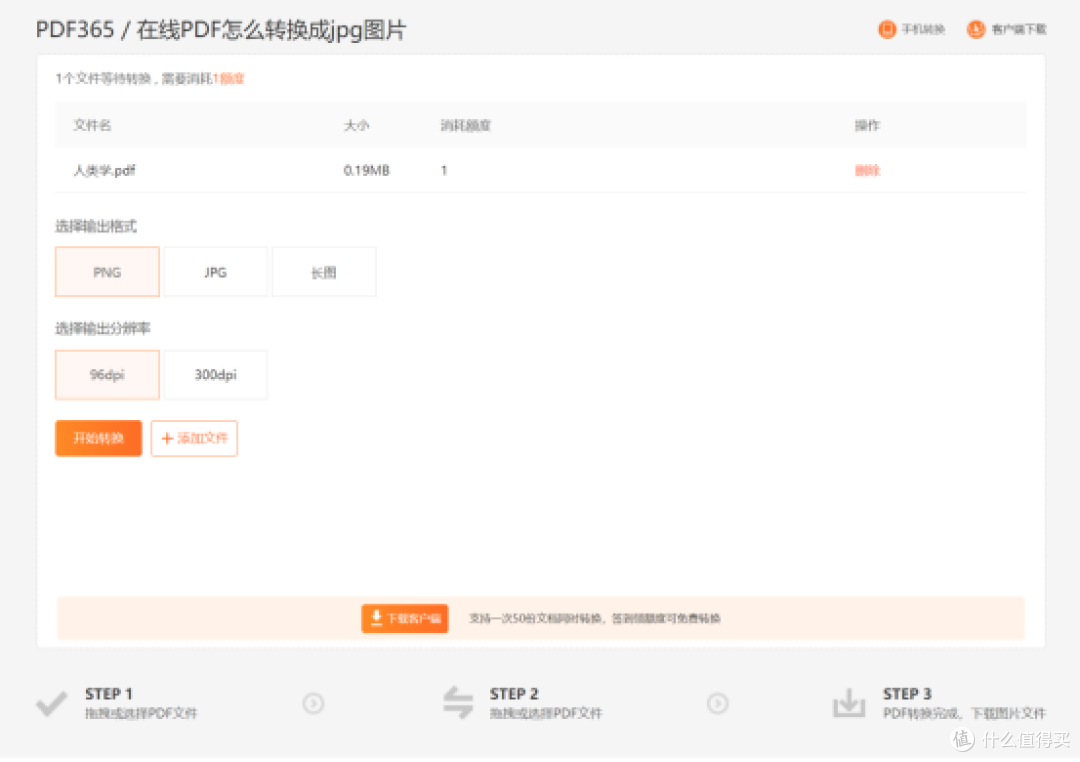Click the mobile conversion icon (手机转换)

[x=886, y=29]
